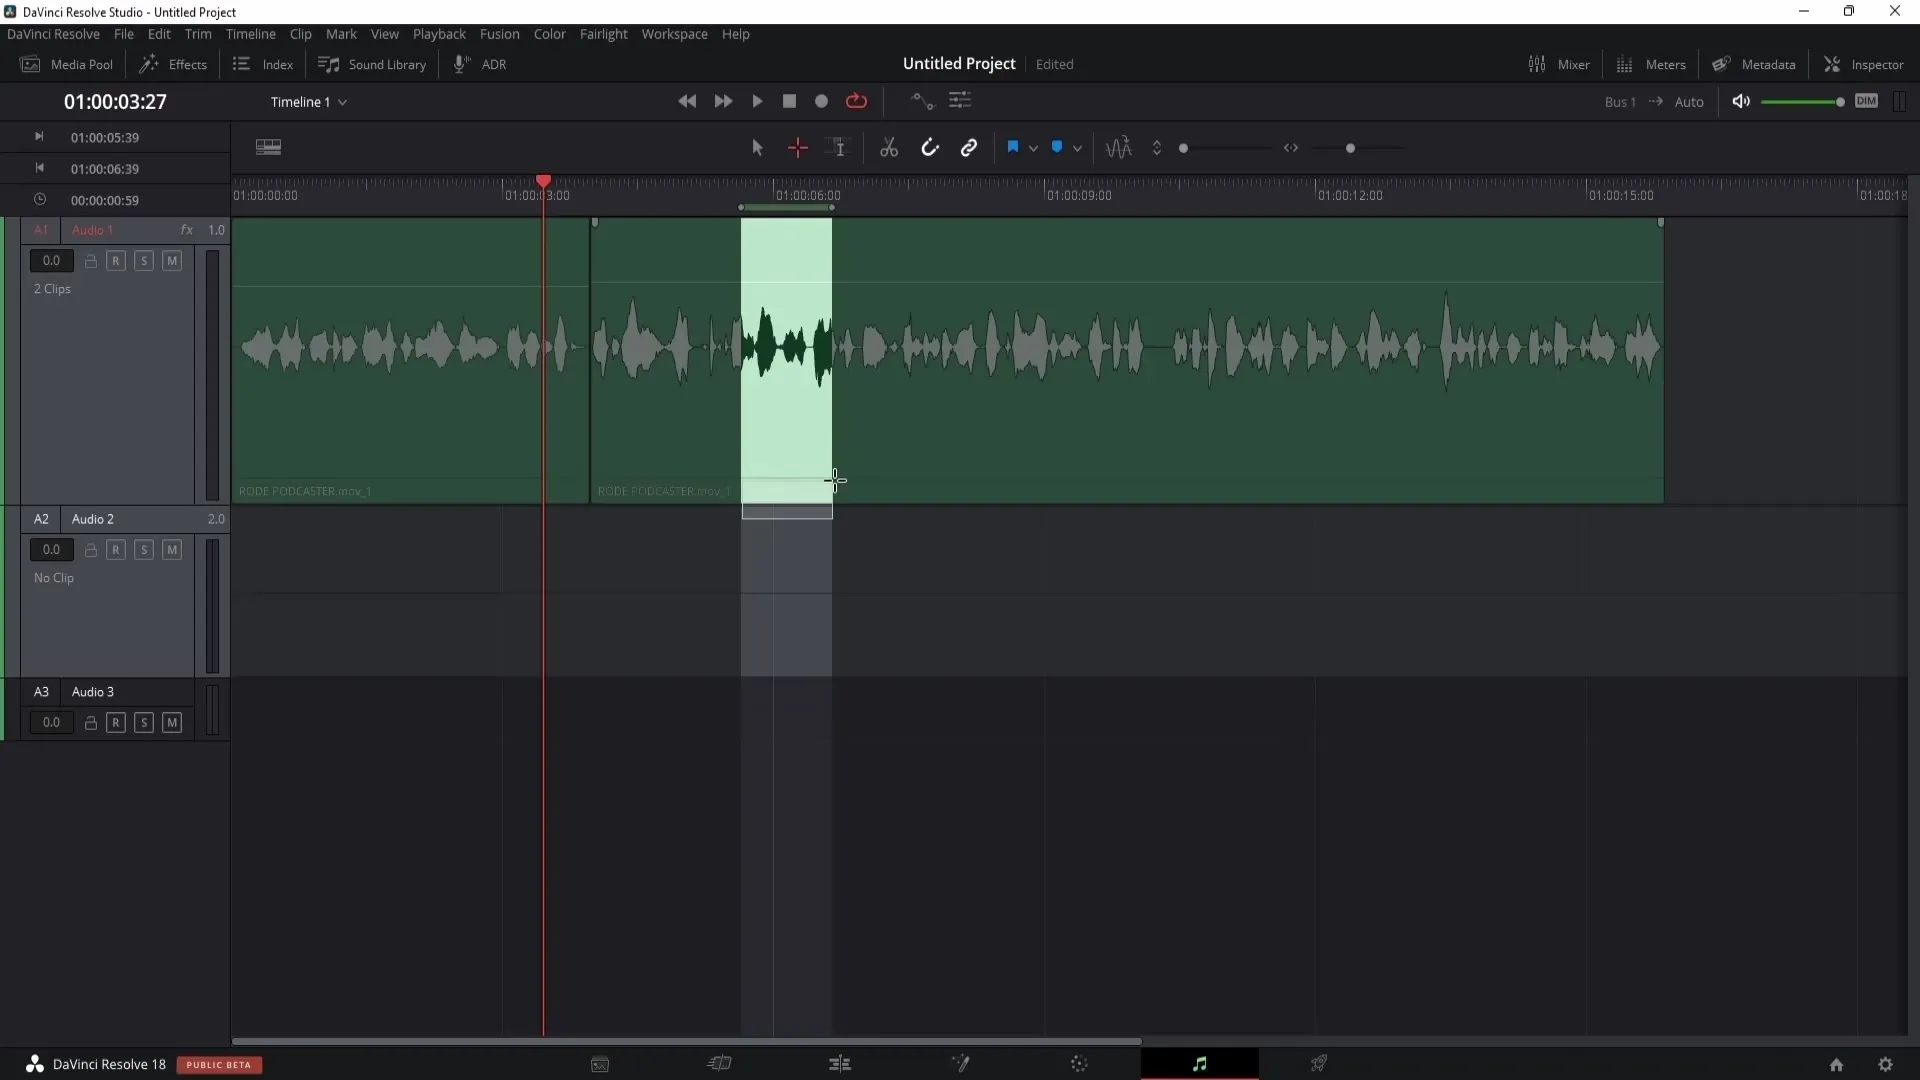This screenshot has height=1080, width=1920.
Task: Click the fast forward transport button
Action: coord(723,101)
